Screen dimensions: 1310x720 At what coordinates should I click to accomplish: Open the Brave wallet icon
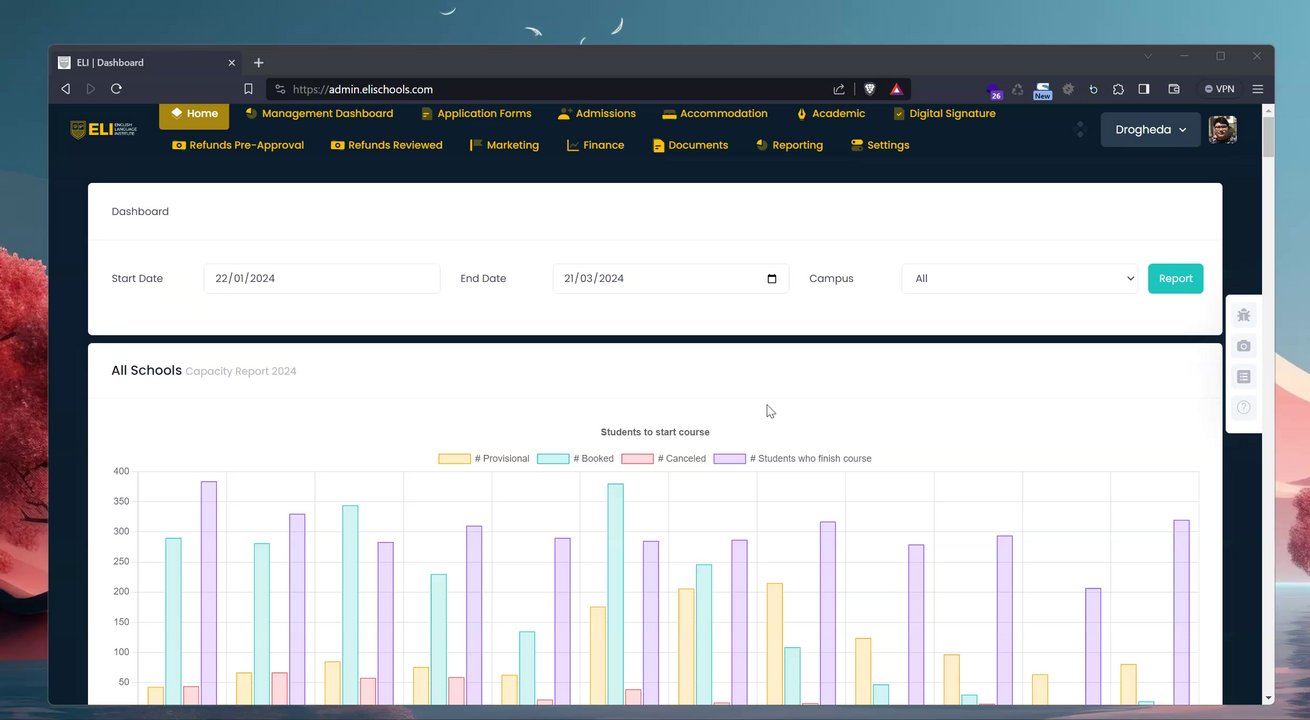coord(1174,89)
